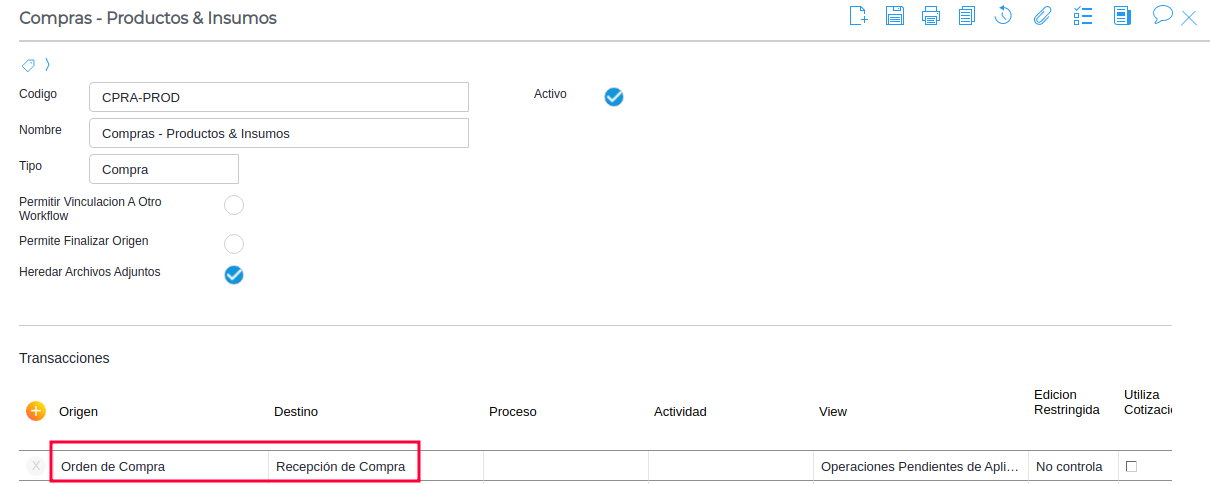1210x484 pixels.
Task: Delete the Orden de Compra row with X
Action: (36, 466)
